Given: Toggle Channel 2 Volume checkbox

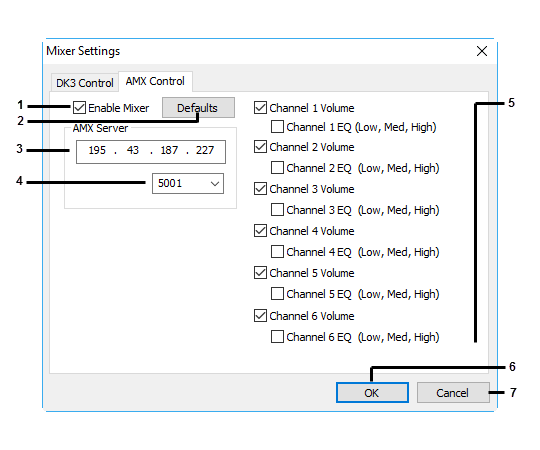Looking at the screenshot, I should [260, 147].
